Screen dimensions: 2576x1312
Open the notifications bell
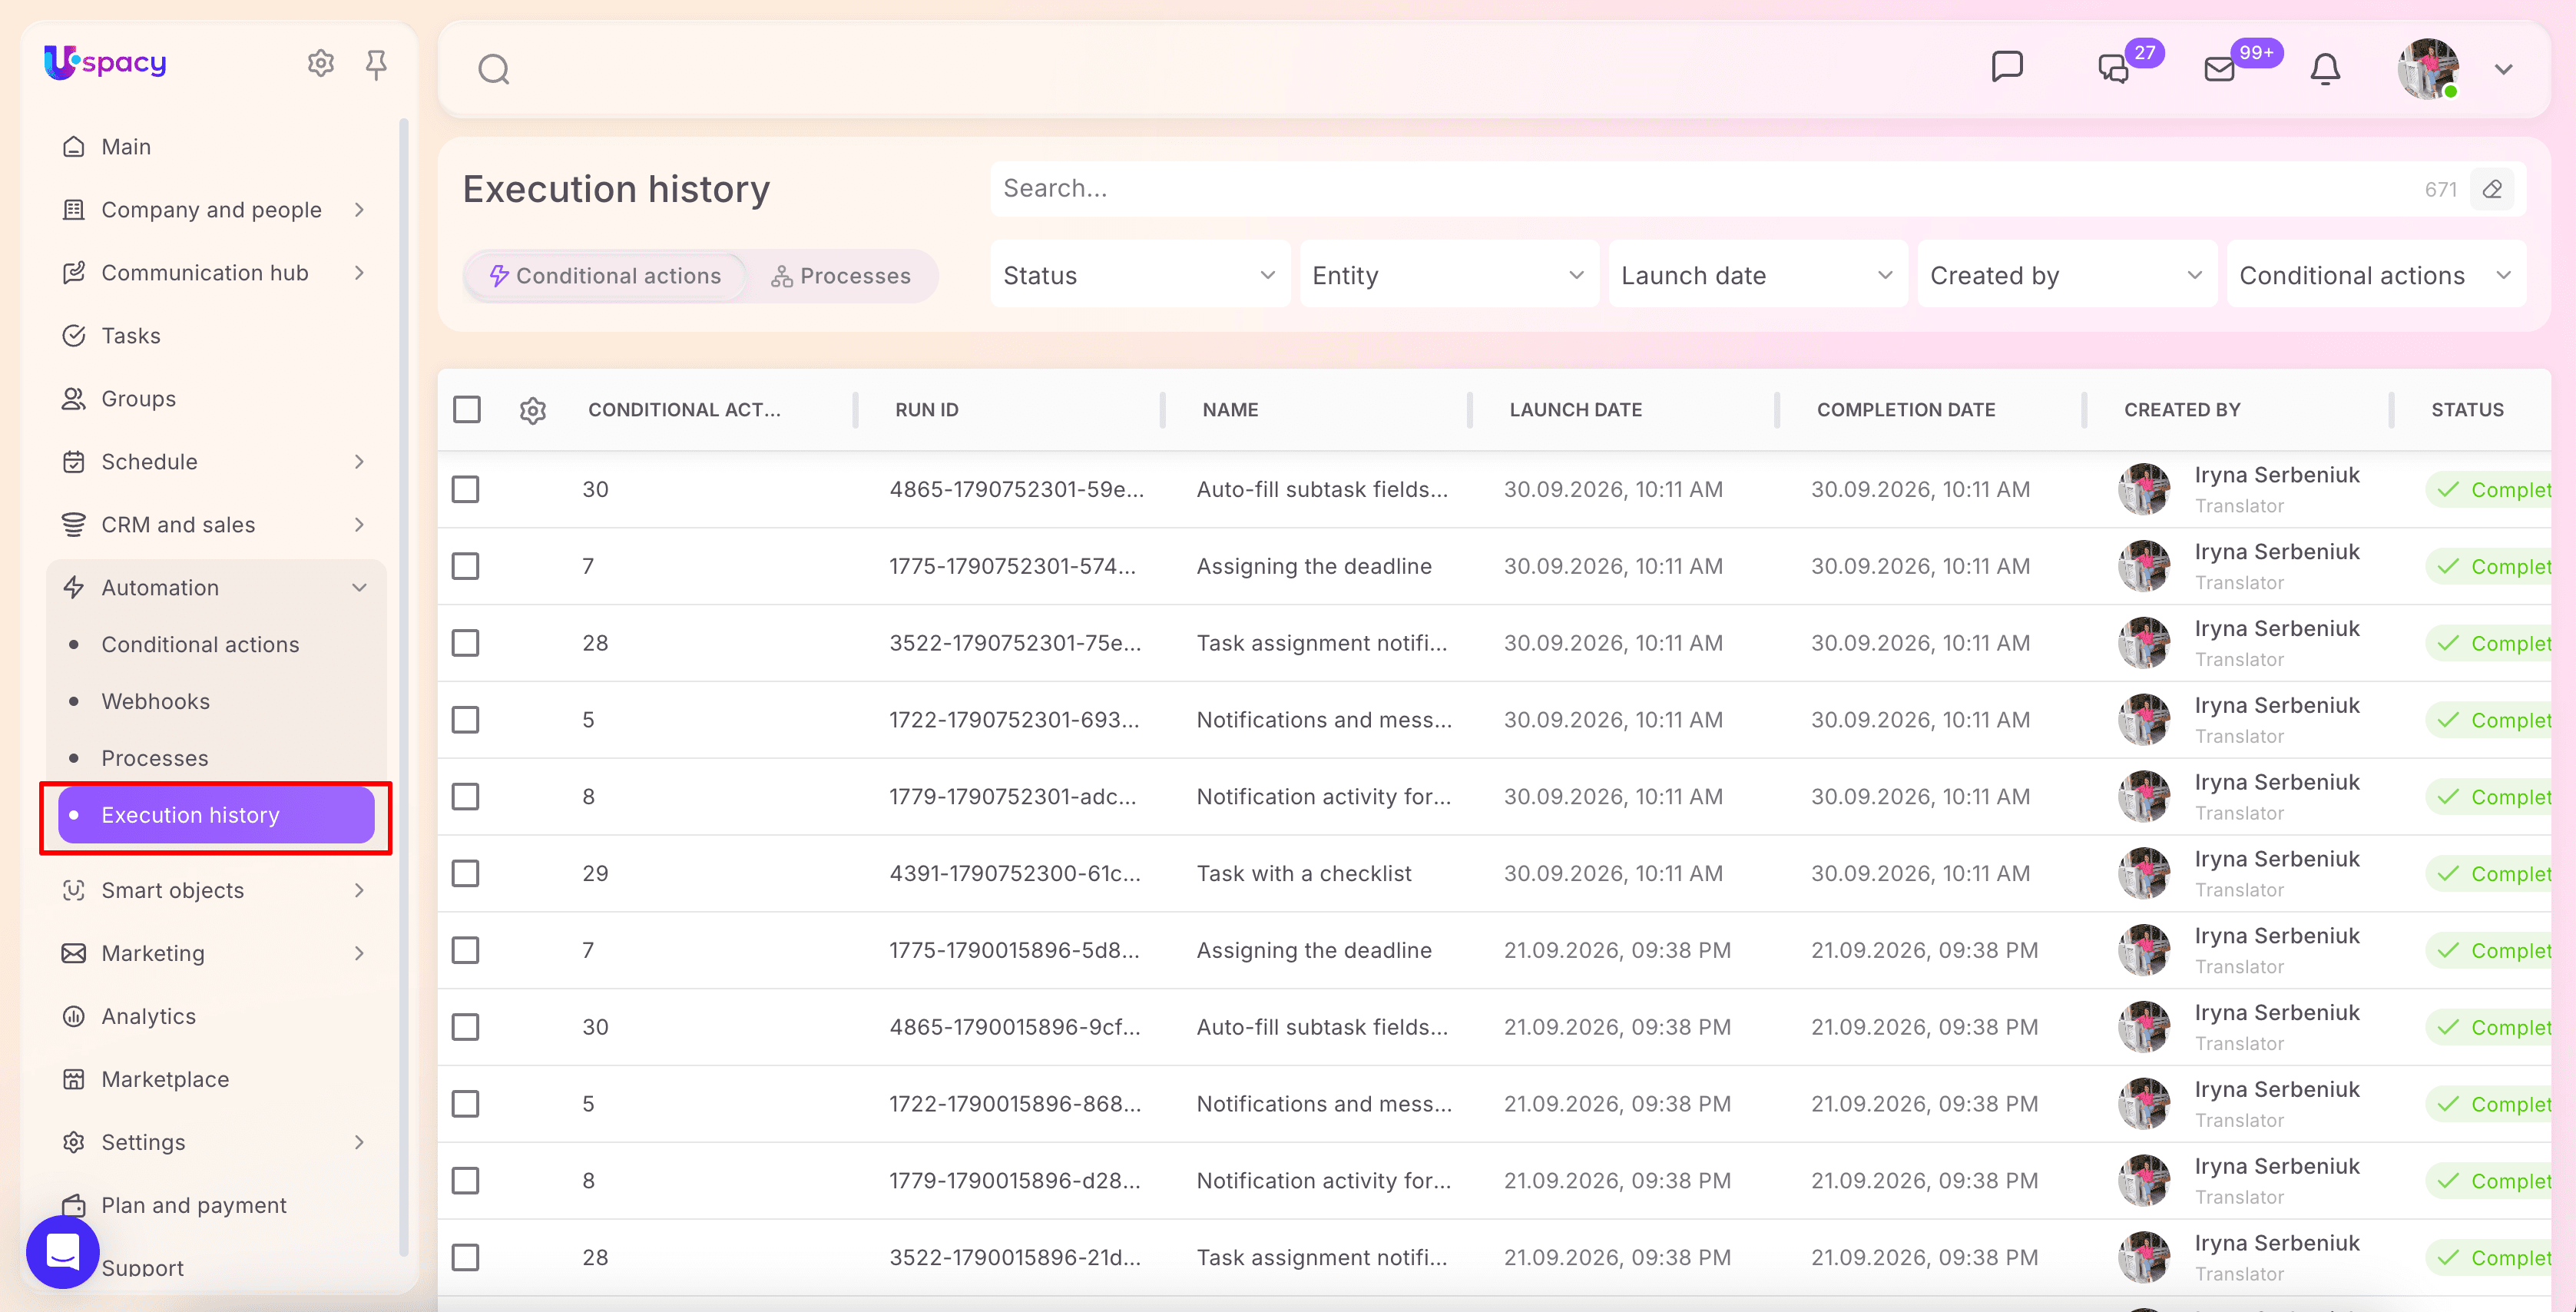(x=2325, y=68)
